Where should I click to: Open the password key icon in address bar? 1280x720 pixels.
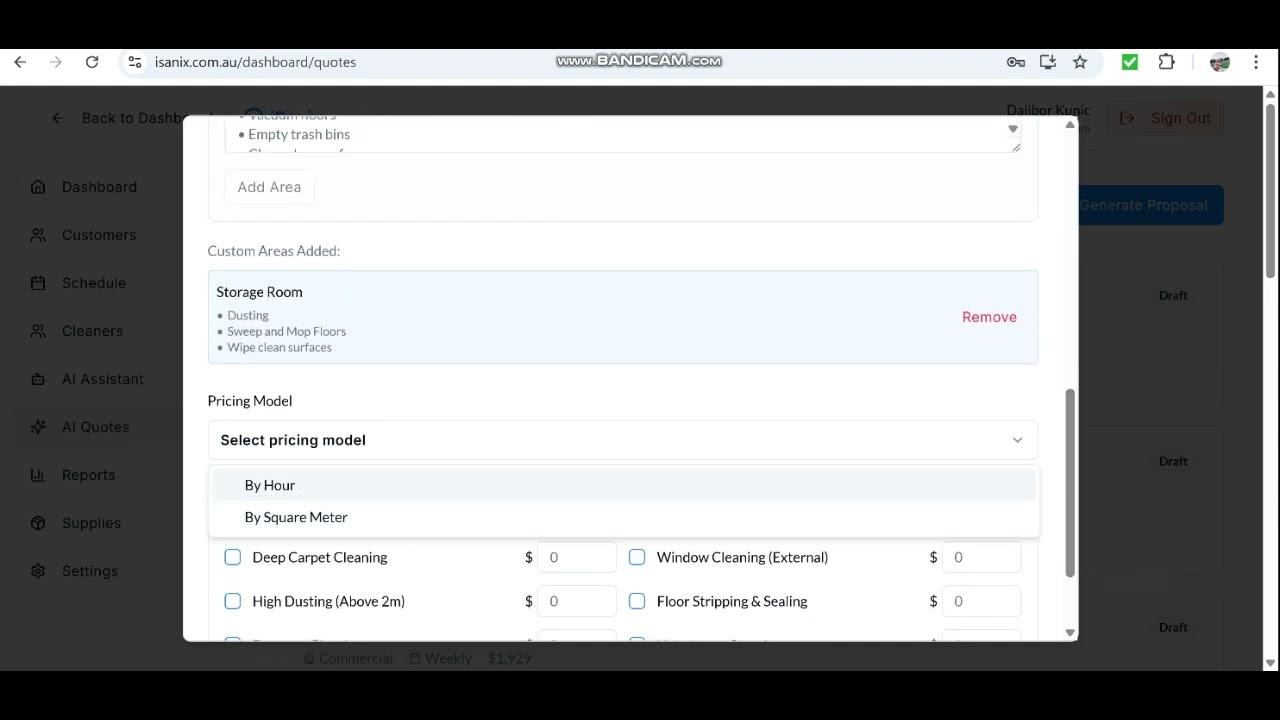point(1016,62)
